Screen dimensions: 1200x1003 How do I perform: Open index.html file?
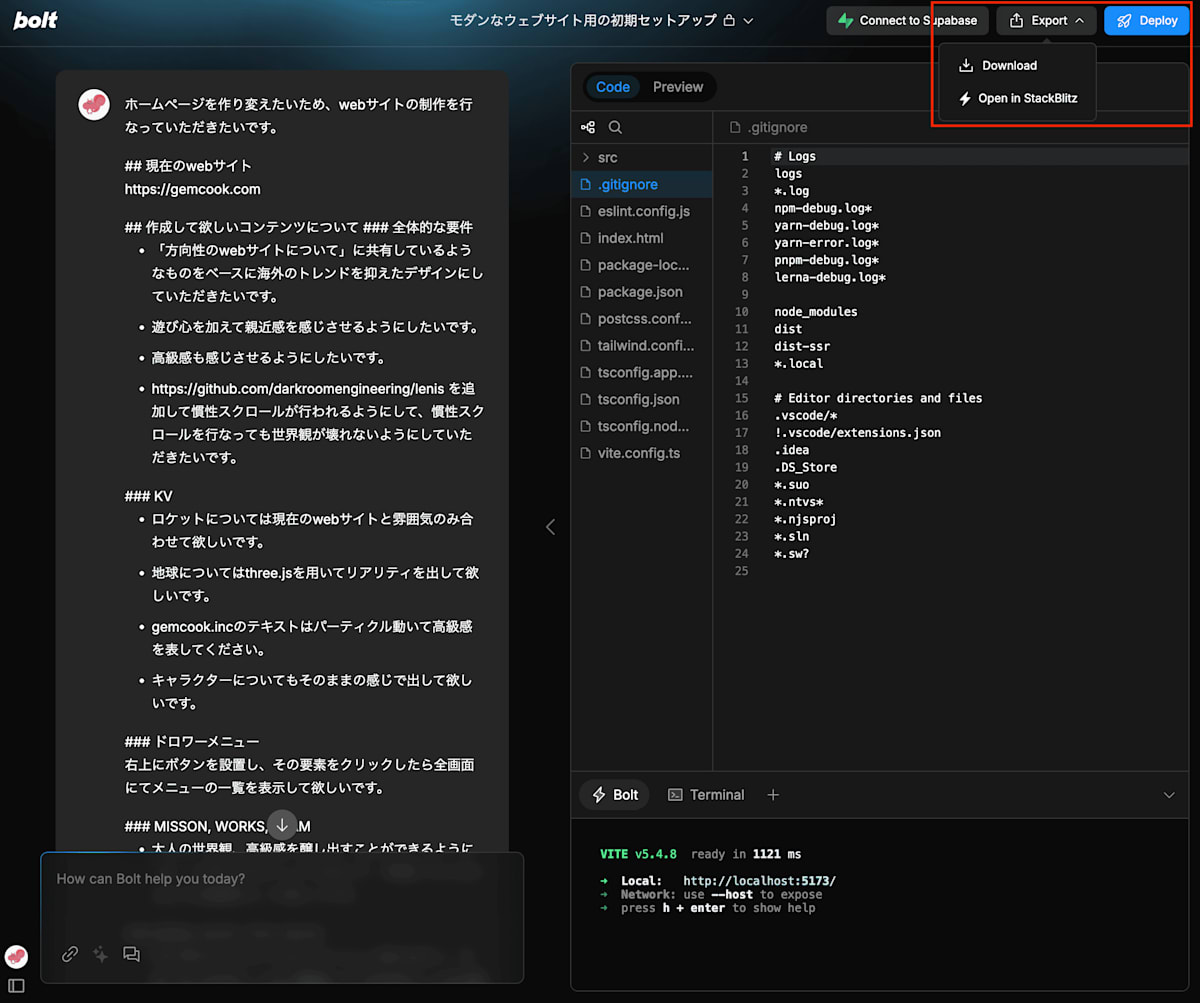pos(641,239)
